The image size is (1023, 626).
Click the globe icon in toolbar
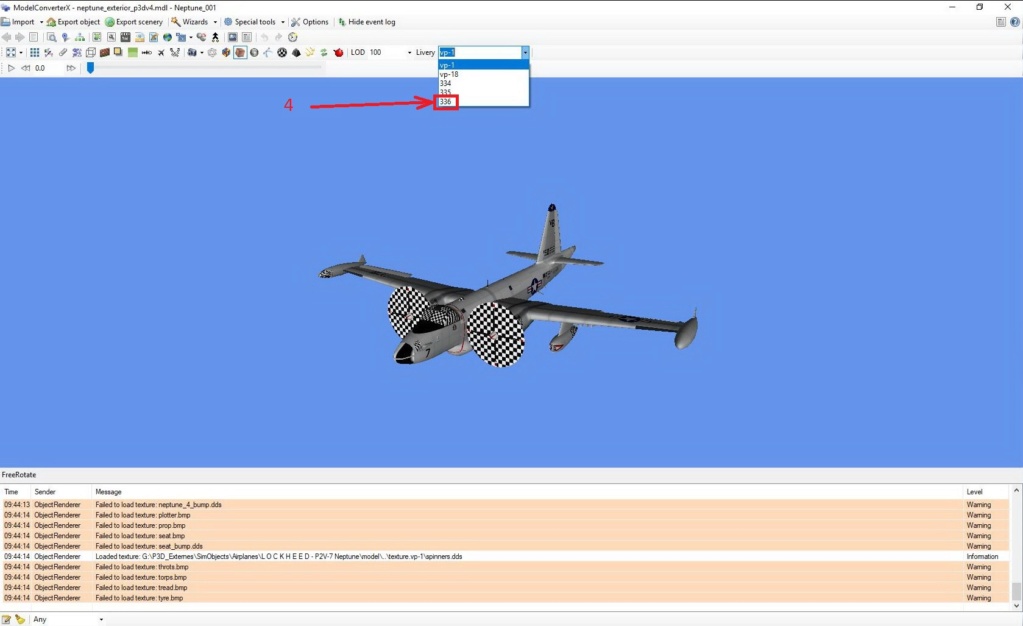coord(168,37)
